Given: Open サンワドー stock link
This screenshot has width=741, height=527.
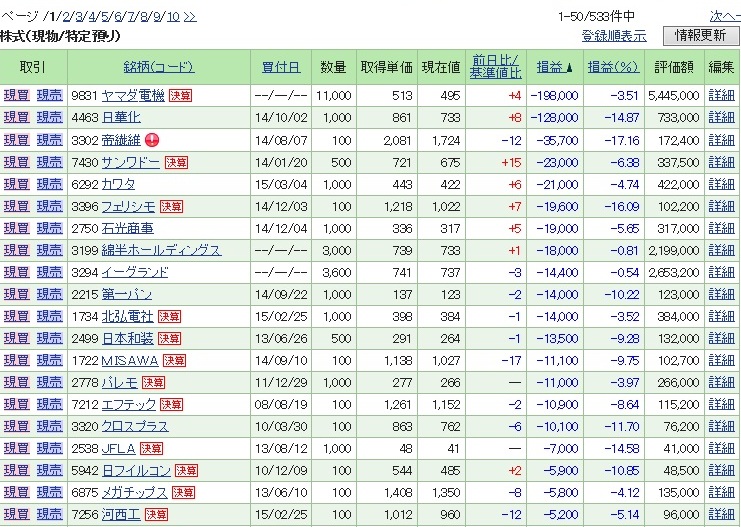Looking at the screenshot, I should click(131, 163).
